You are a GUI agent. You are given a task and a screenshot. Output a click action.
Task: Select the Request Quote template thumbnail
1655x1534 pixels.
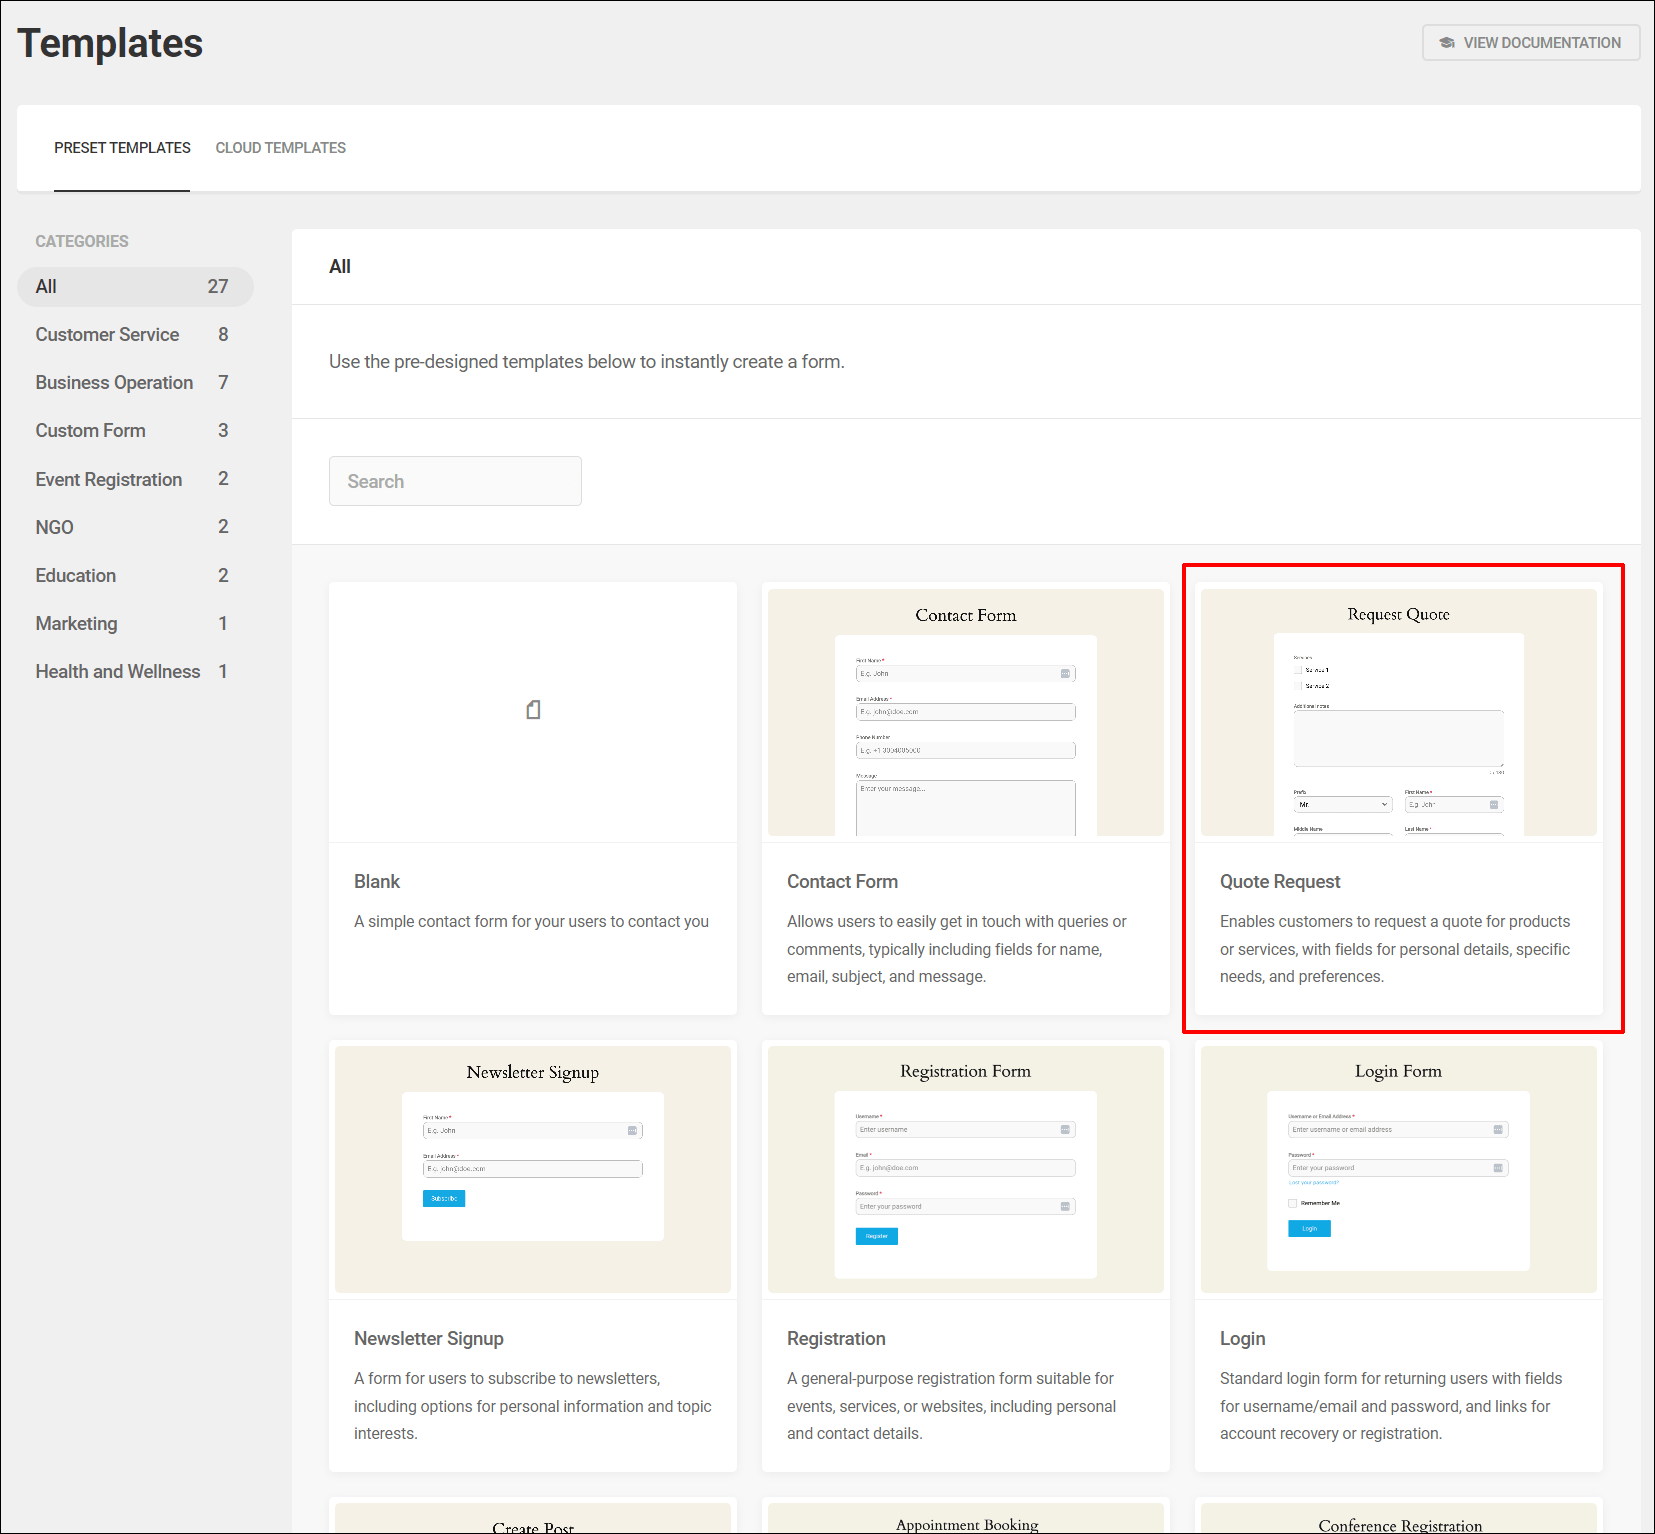[1398, 712]
